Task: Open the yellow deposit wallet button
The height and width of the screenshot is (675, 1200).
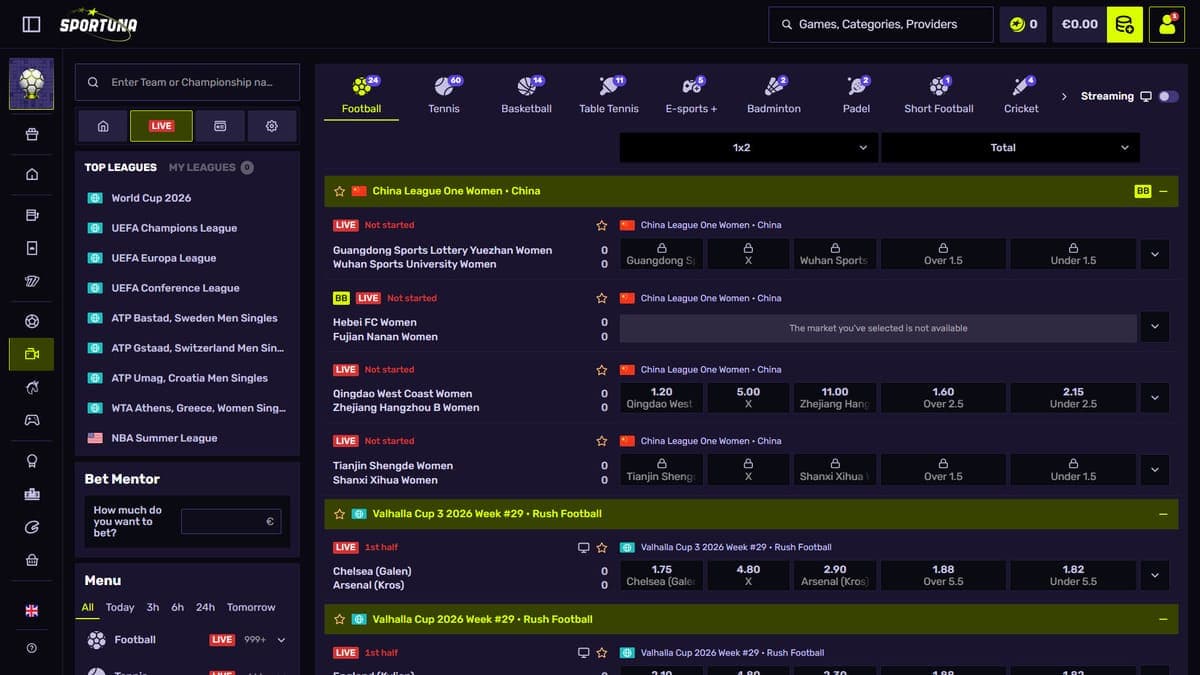Action: pos(1125,24)
